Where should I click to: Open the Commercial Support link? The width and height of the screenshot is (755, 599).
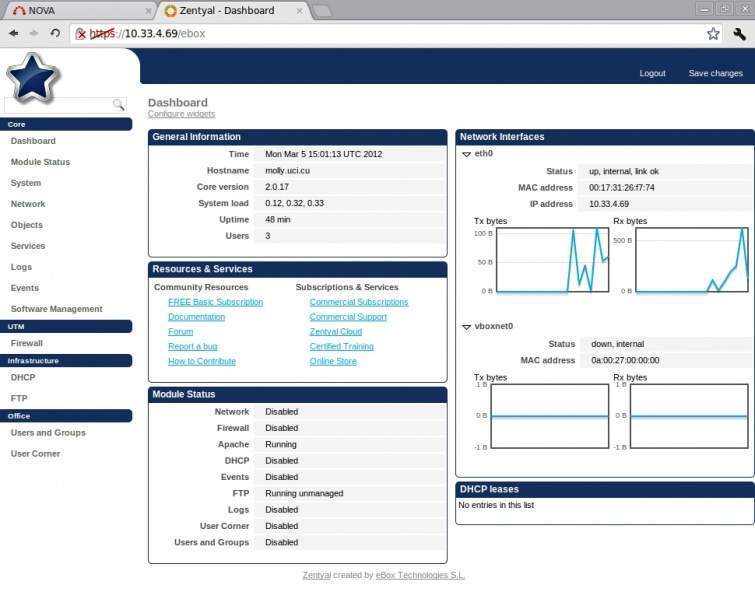pyautogui.click(x=348, y=317)
